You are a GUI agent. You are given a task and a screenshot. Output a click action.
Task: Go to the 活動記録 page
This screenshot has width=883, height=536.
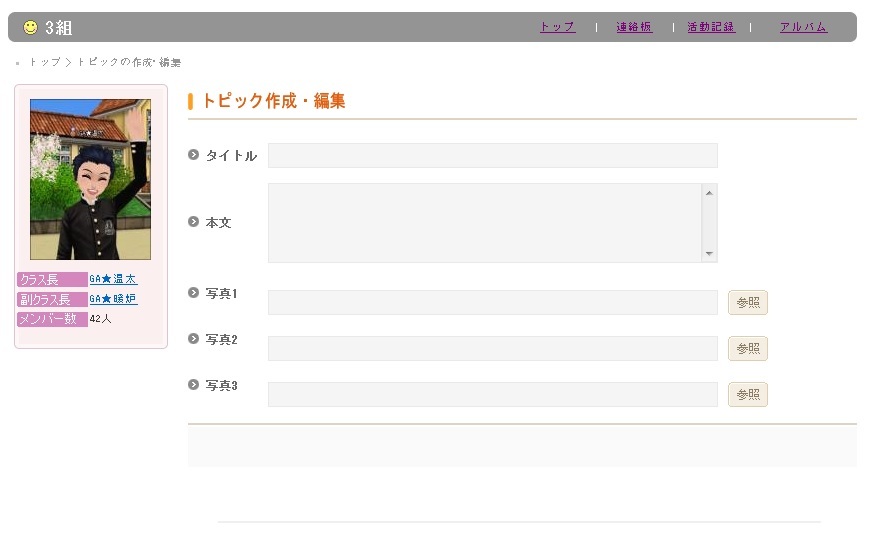pos(711,27)
